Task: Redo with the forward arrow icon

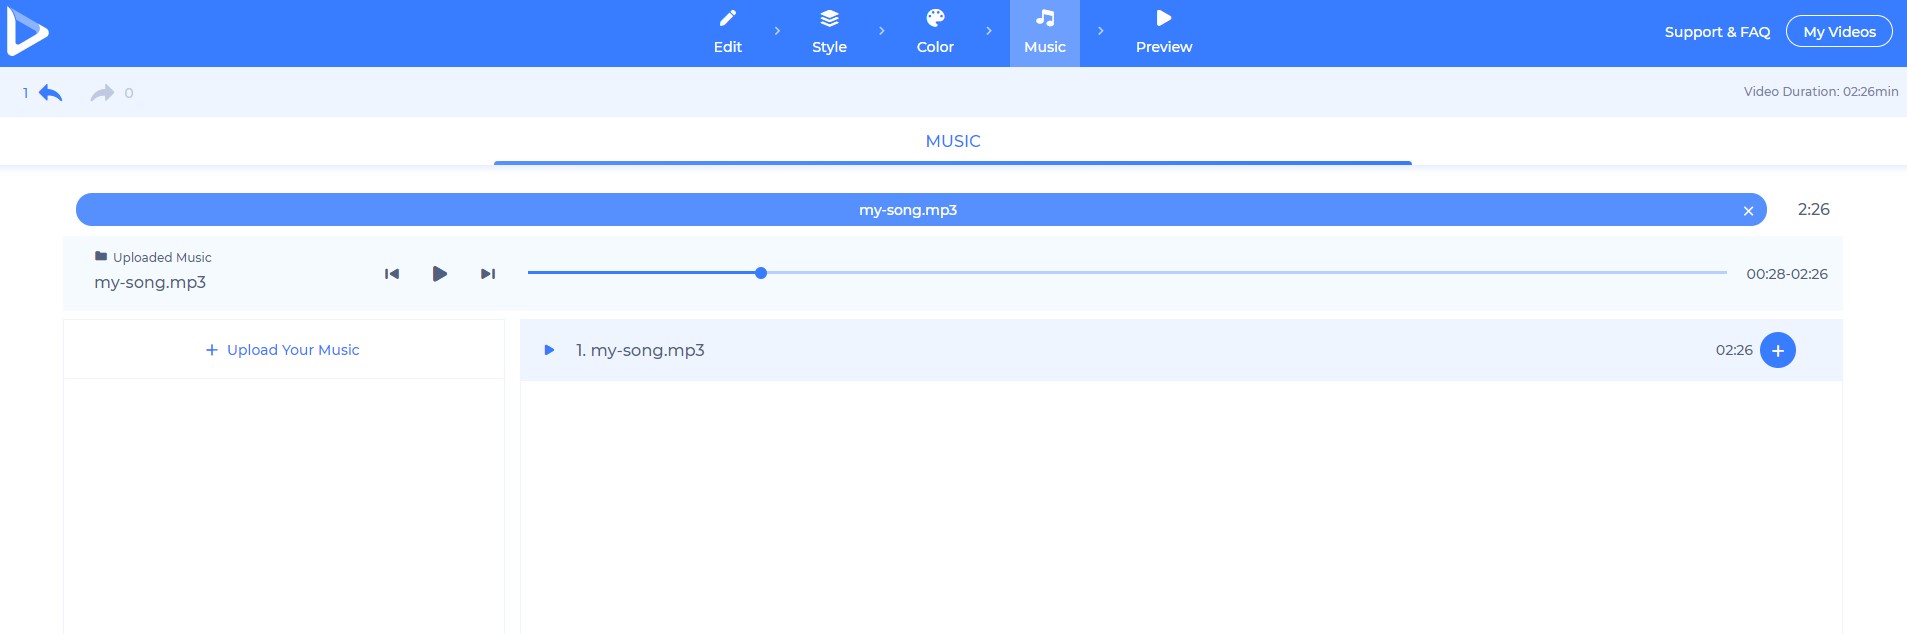Action: (x=102, y=93)
